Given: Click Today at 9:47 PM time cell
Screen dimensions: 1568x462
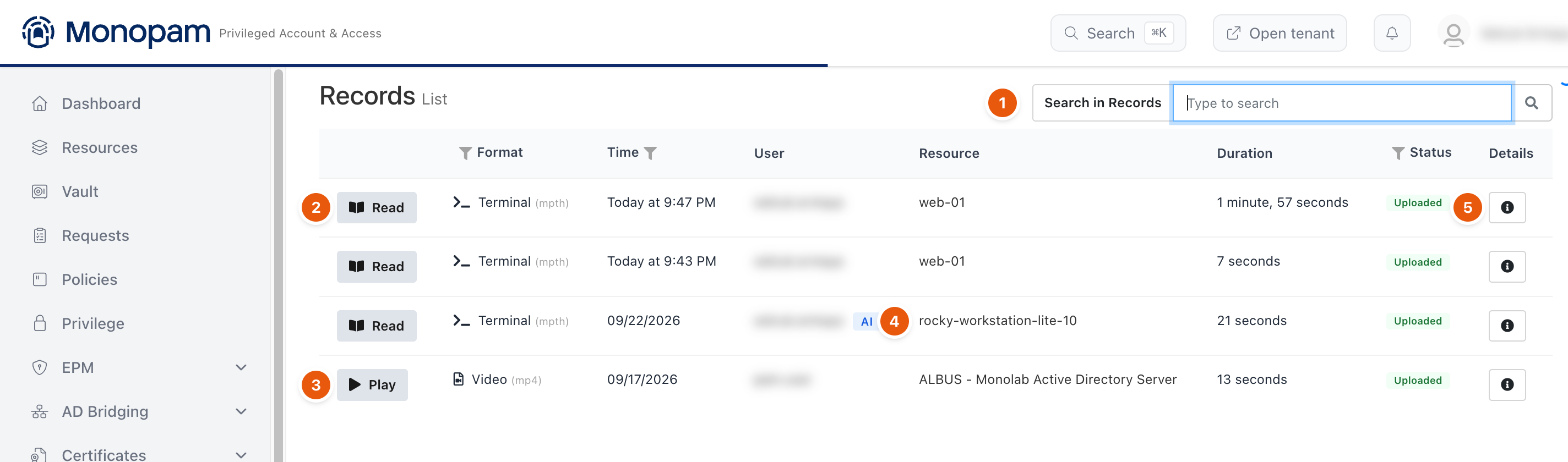Looking at the screenshot, I should (661, 203).
